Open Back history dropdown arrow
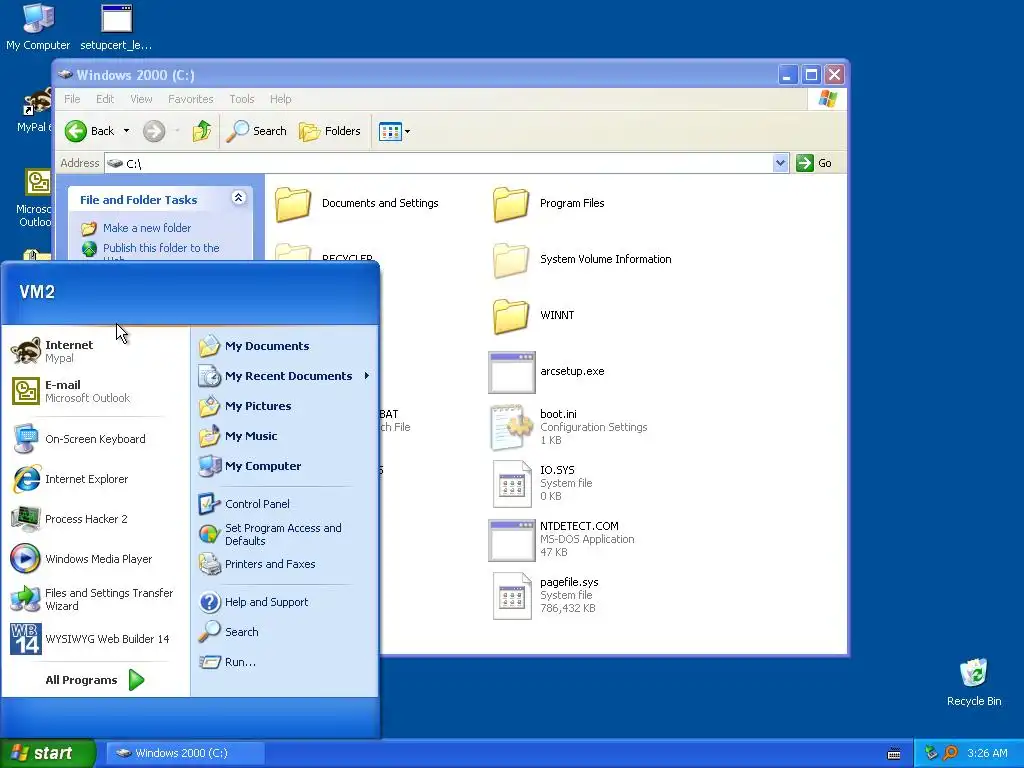The image size is (1024, 768). click(x=126, y=131)
